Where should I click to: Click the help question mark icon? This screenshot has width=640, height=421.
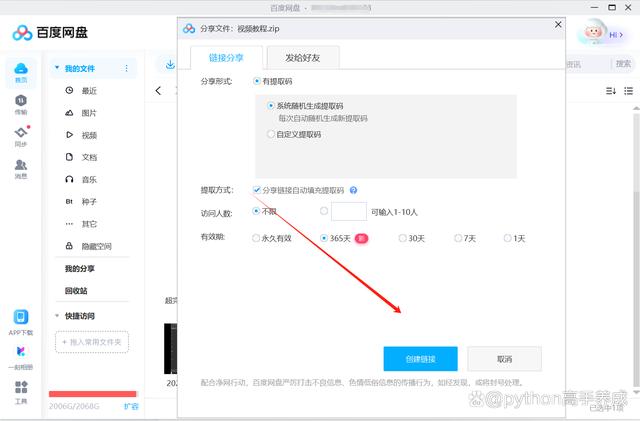tap(353, 190)
